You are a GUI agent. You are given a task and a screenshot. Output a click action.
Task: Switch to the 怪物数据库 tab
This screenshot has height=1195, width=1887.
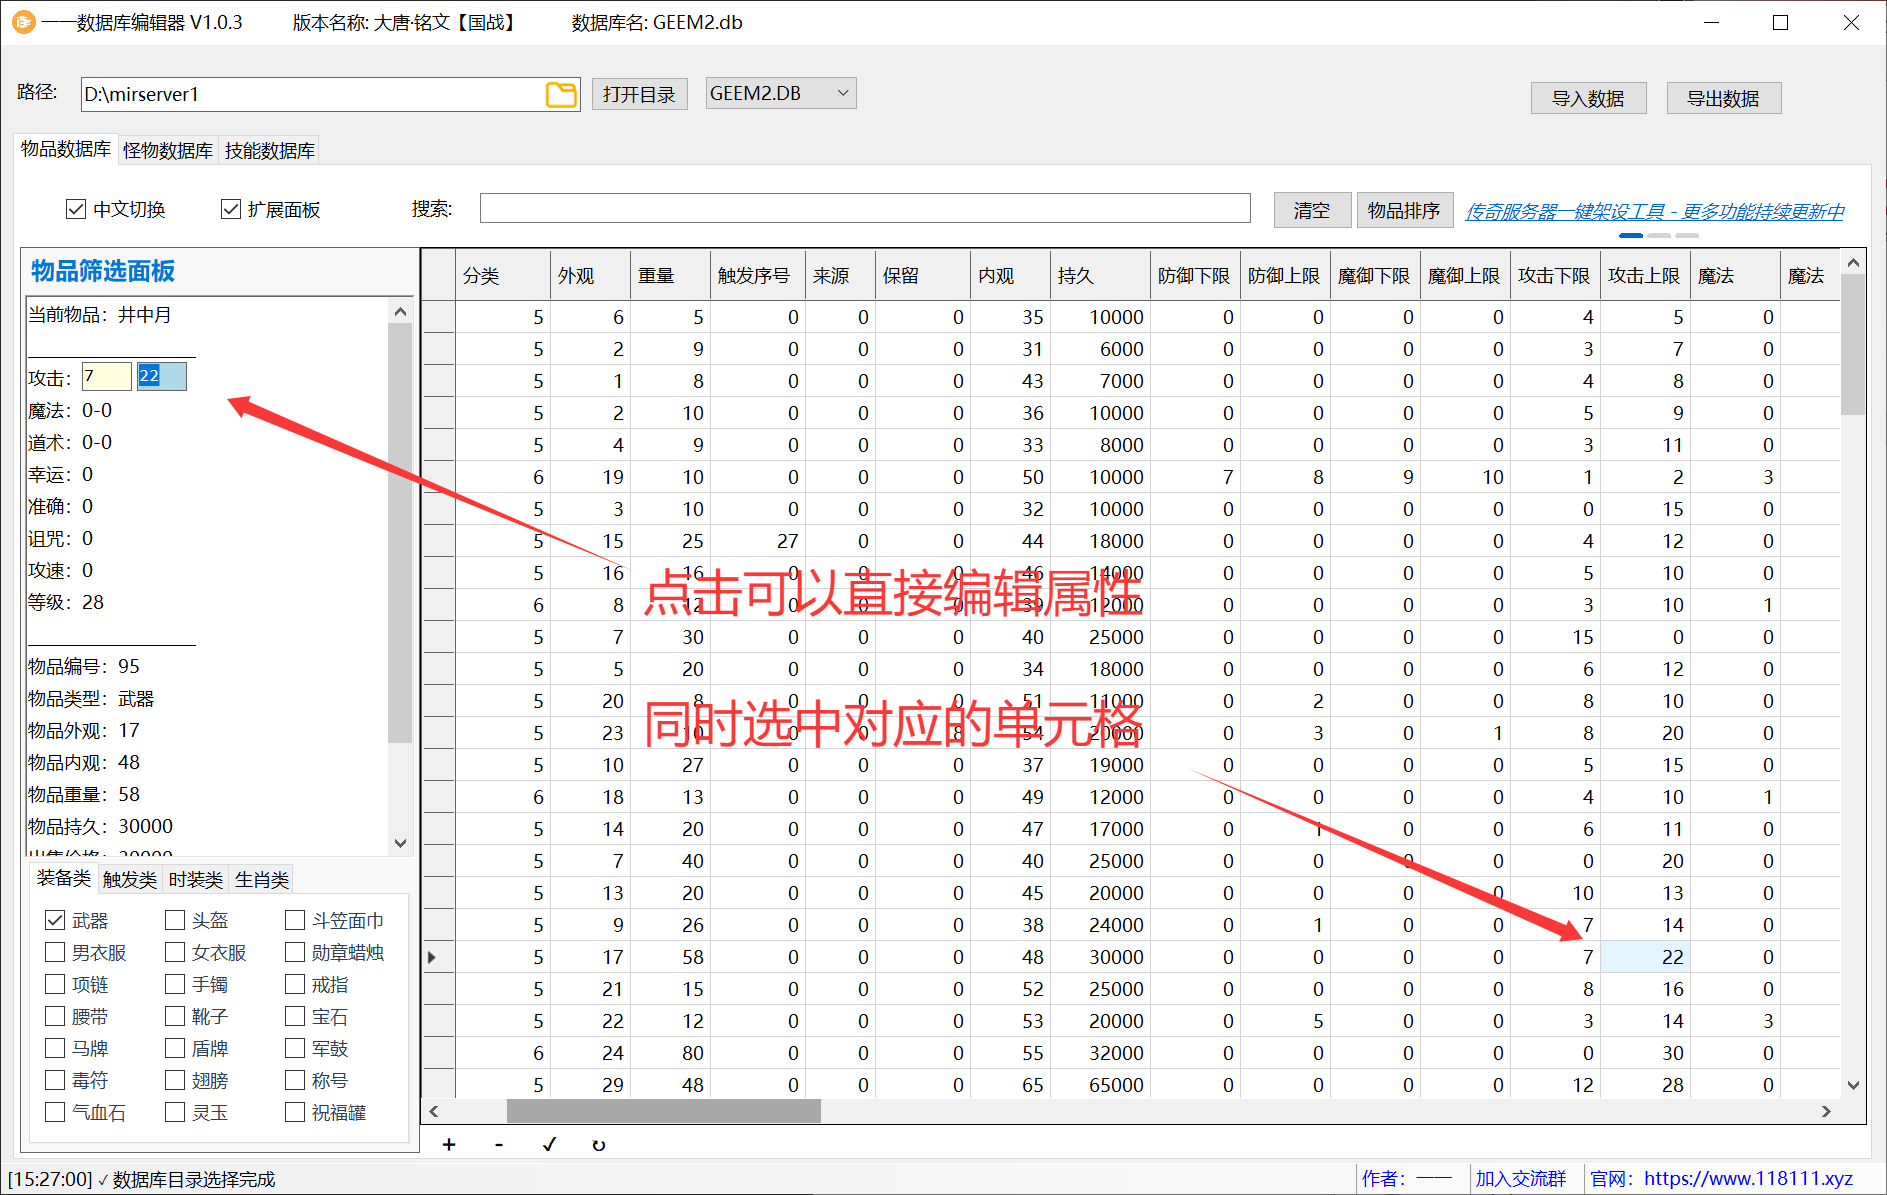(167, 151)
